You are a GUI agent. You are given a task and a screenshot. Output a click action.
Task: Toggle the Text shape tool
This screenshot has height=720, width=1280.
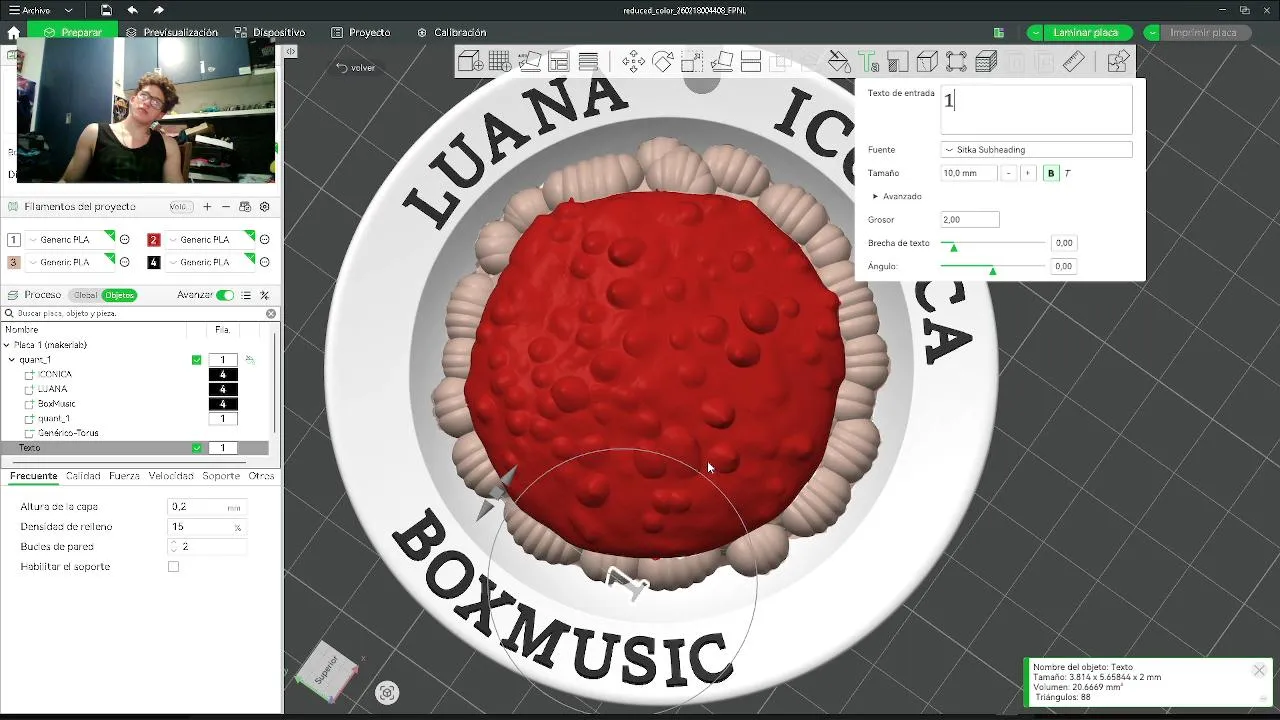click(868, 62)
